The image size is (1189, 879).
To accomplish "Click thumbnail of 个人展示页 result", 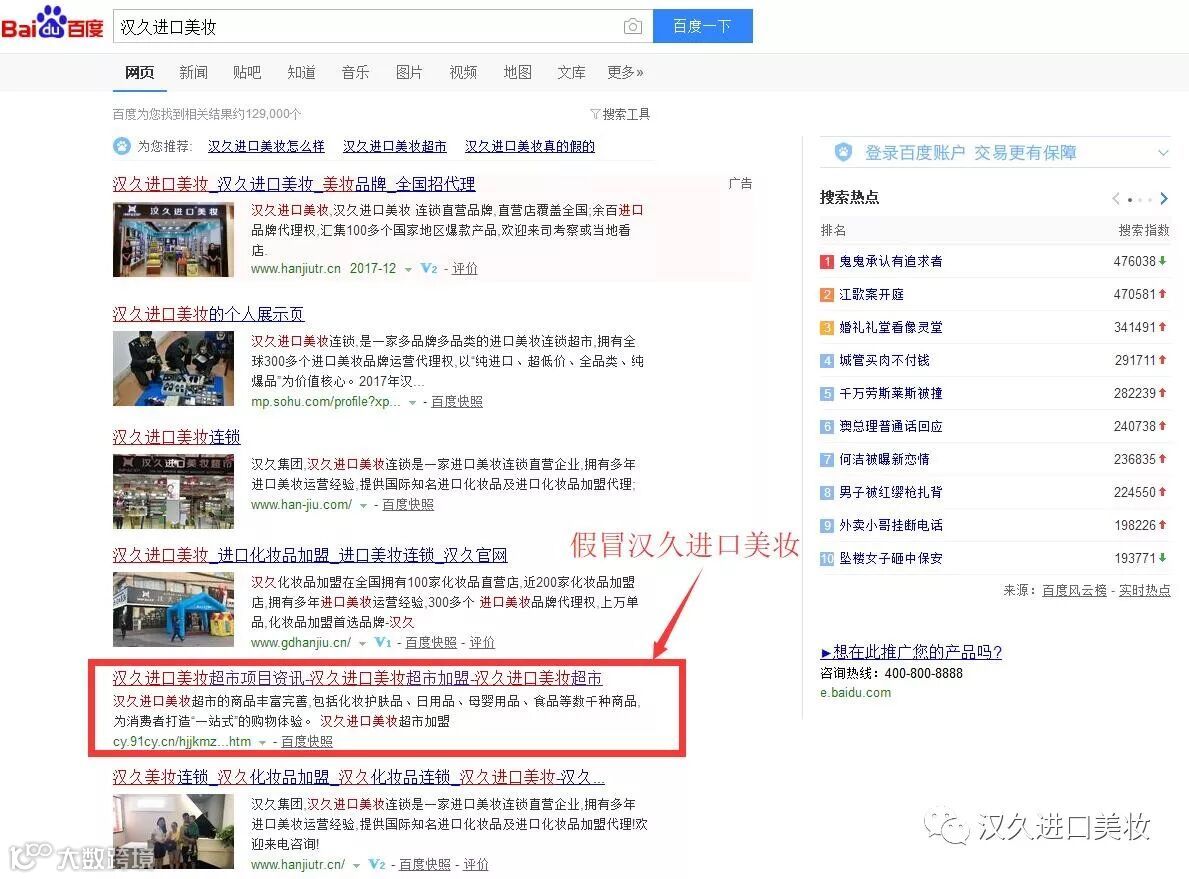I will pyautogui.click(x=174, y=369).
